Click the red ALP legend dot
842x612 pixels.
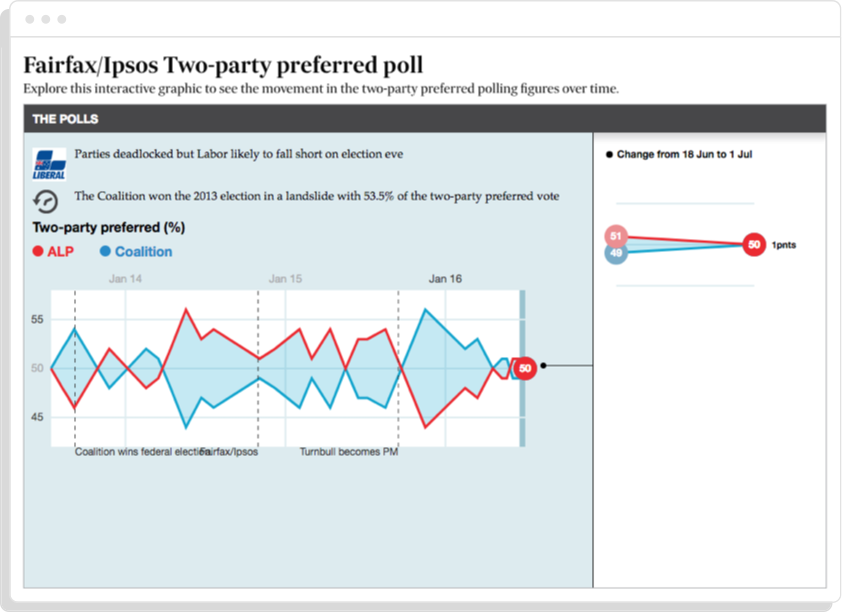[x=38, y=251]
